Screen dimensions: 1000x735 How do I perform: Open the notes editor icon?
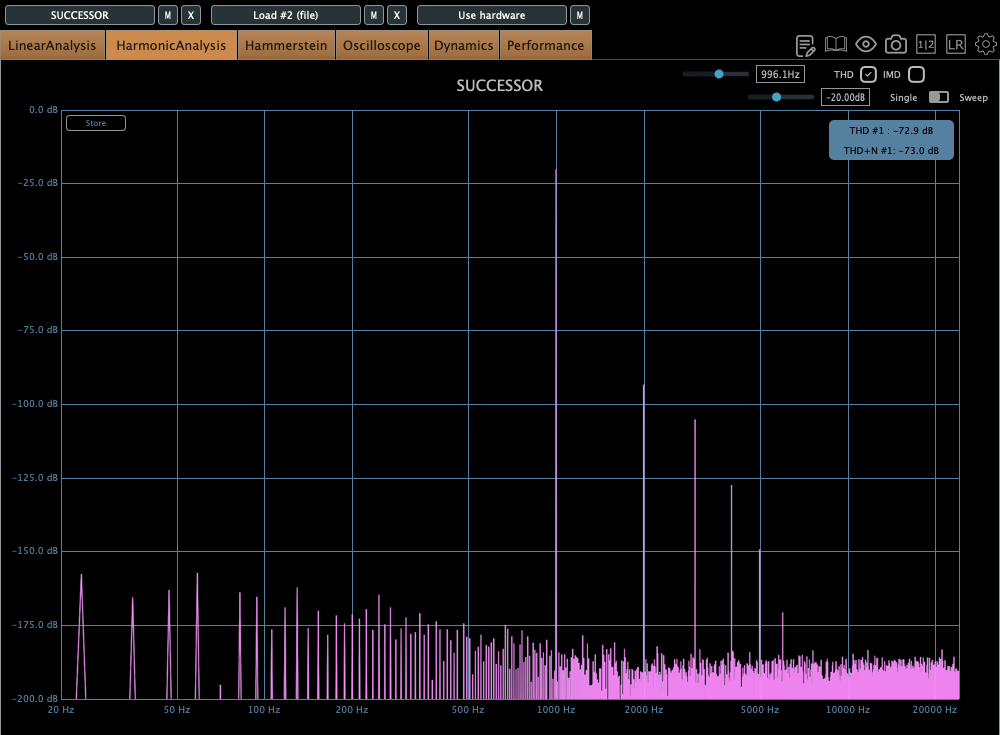805,45
